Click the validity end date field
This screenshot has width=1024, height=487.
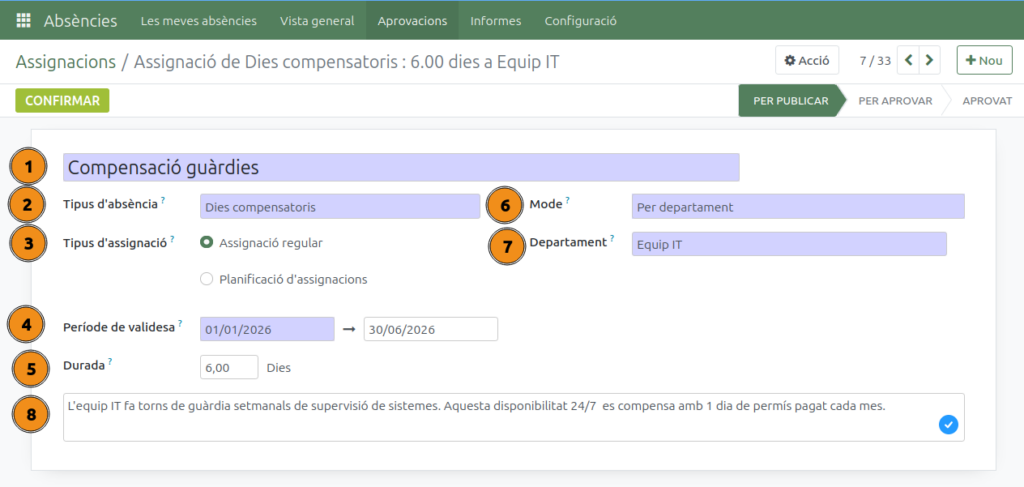point(430,330)
